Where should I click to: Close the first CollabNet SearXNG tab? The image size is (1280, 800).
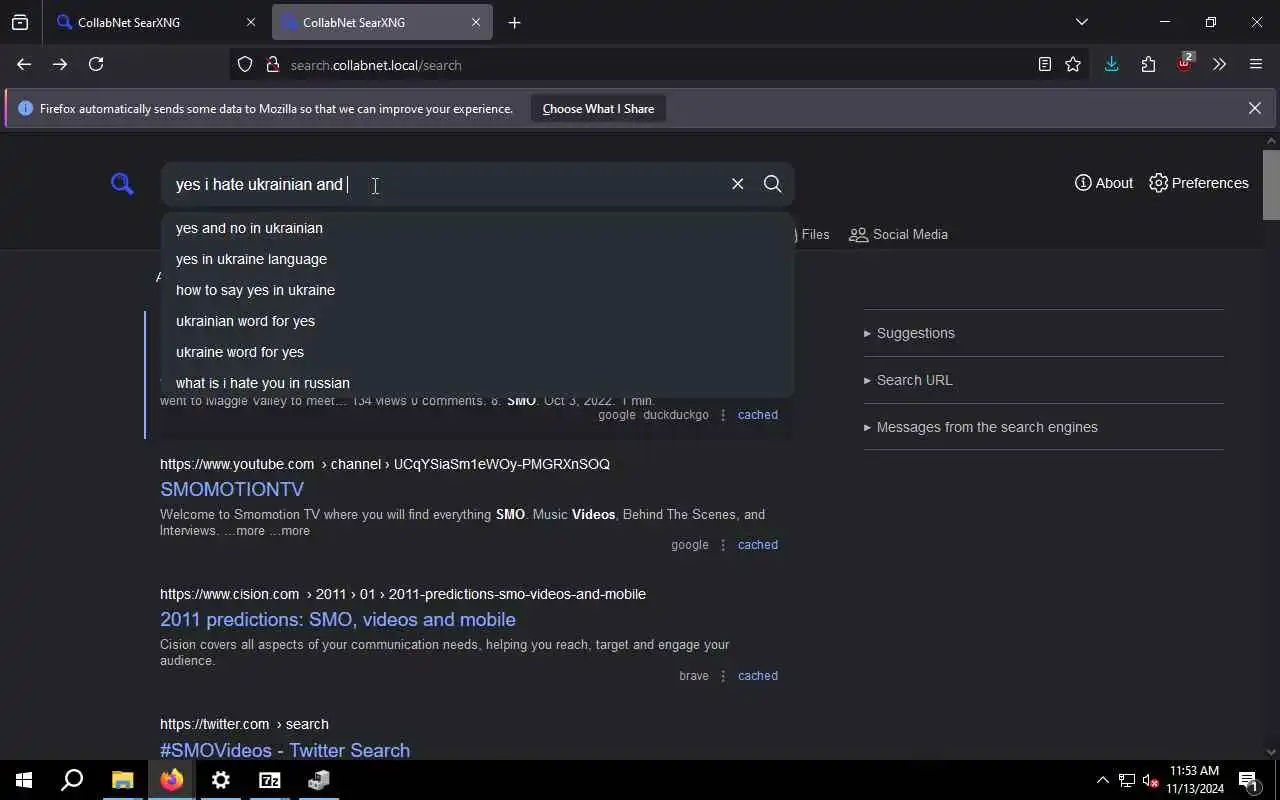[x=250, y=22]
